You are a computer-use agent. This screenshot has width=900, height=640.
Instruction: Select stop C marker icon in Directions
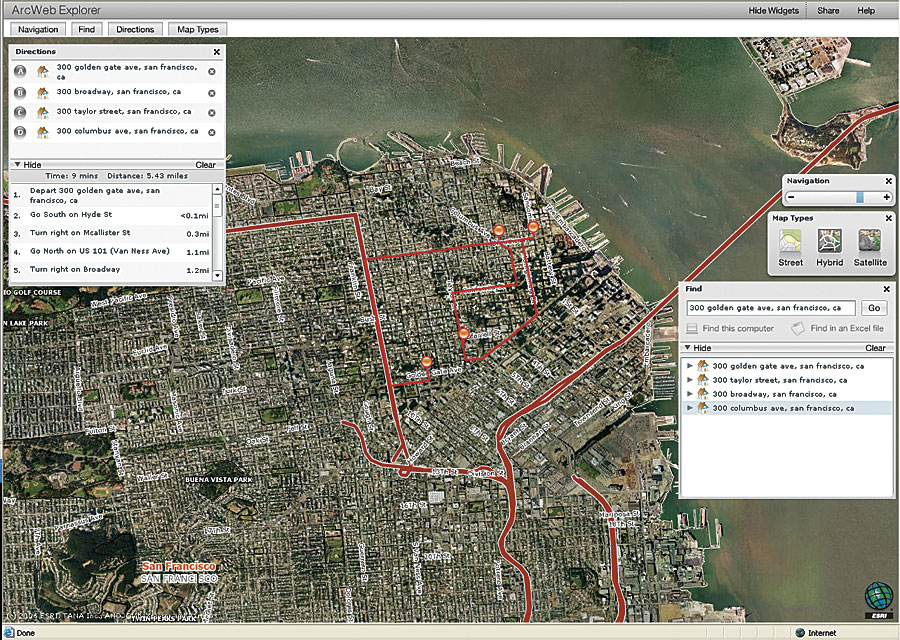21,113
